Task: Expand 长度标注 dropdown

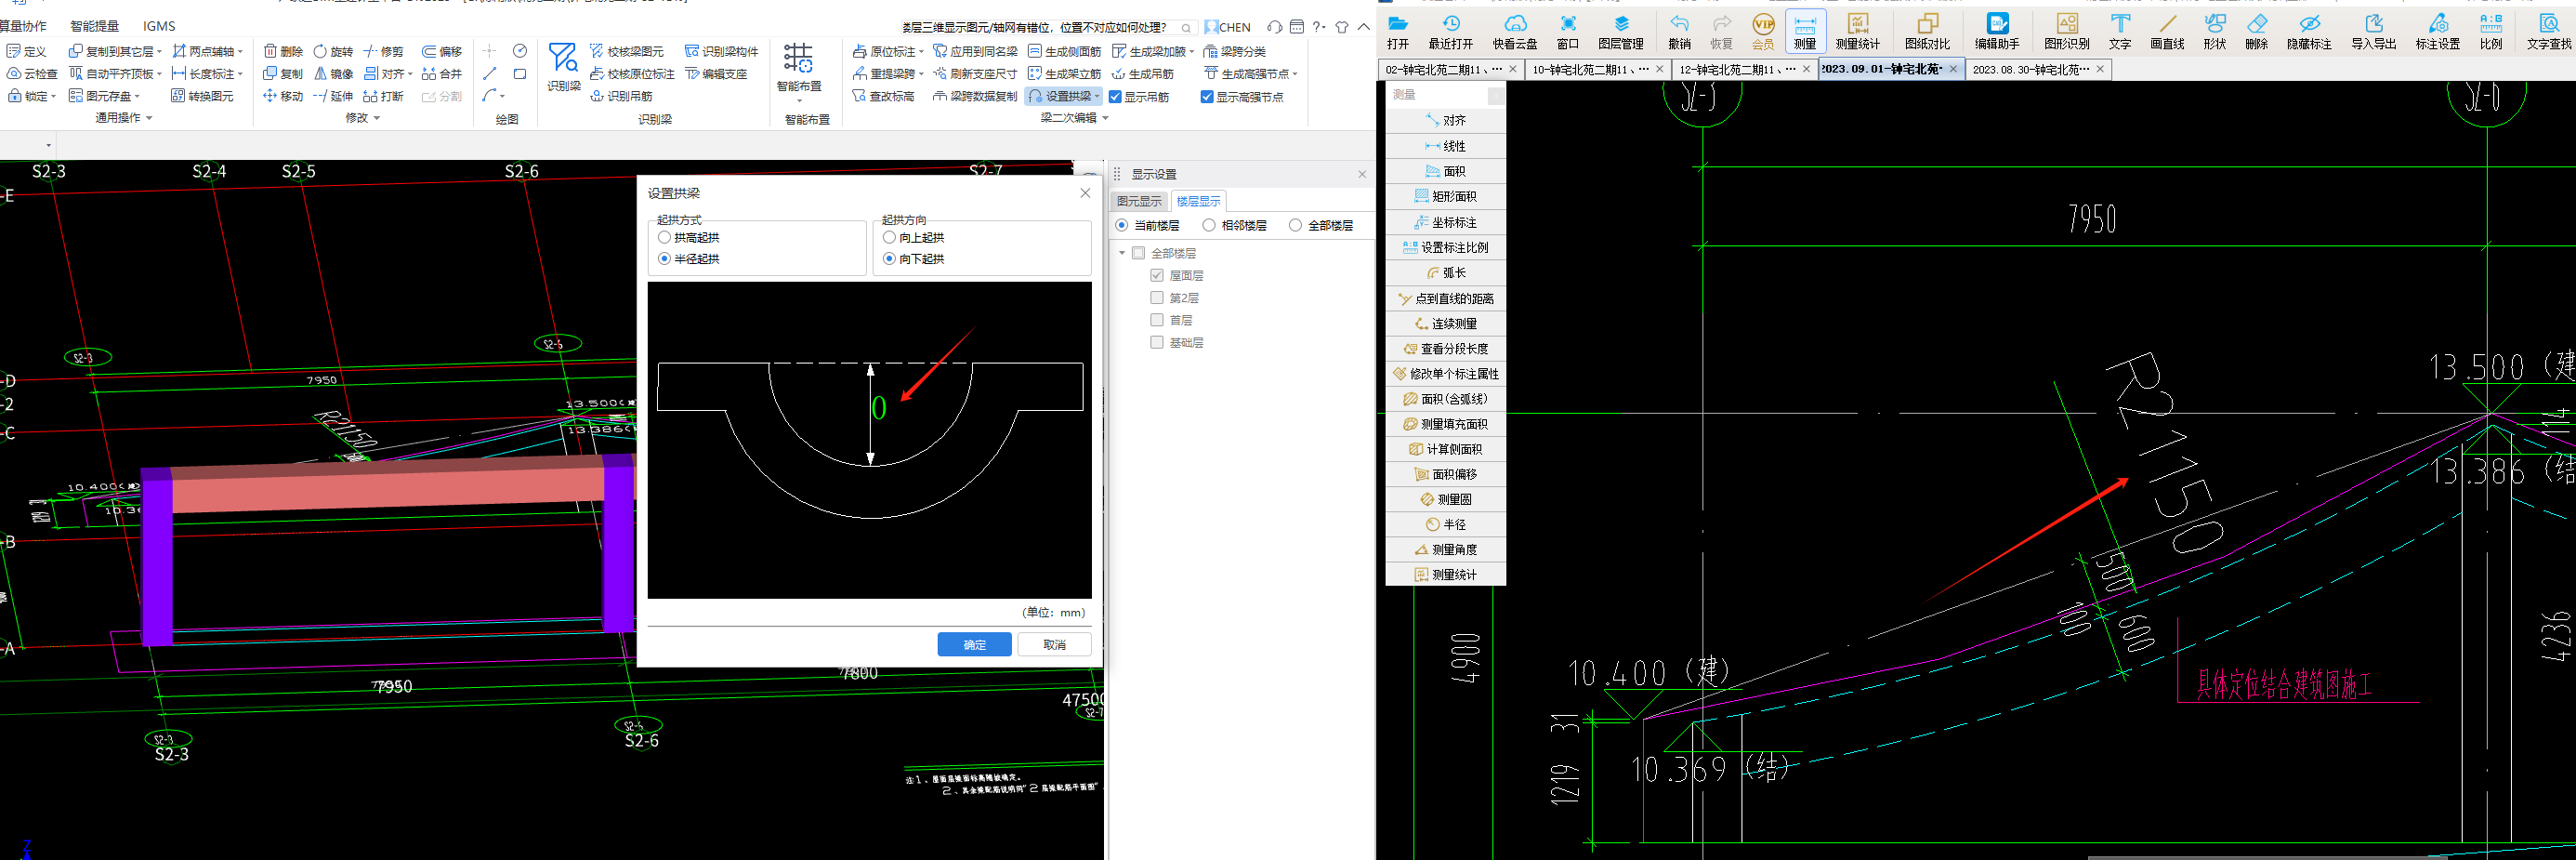Action: [240, 74]
